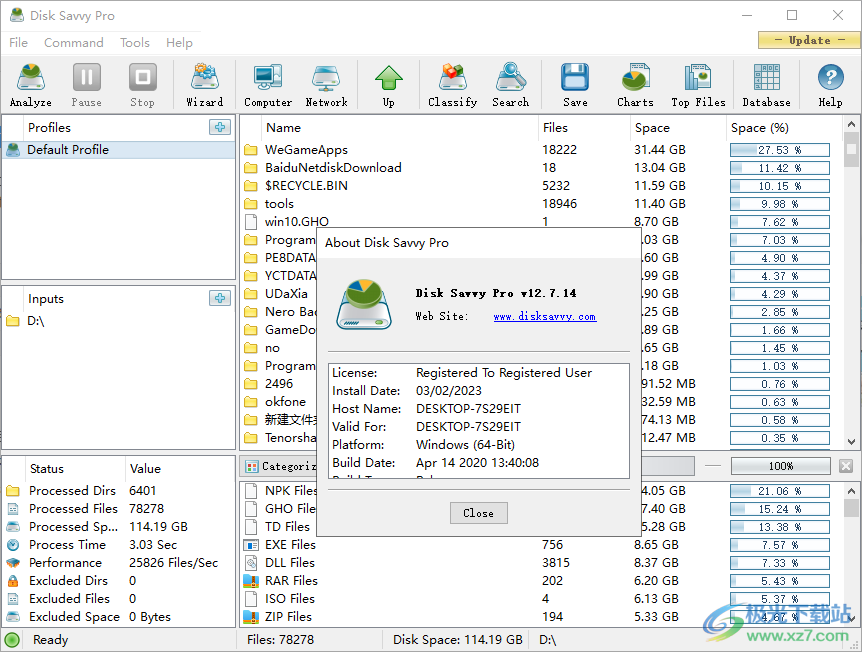Click the Value column header
This screenshot has width=862, height=652.
click(x=180, y=468)
